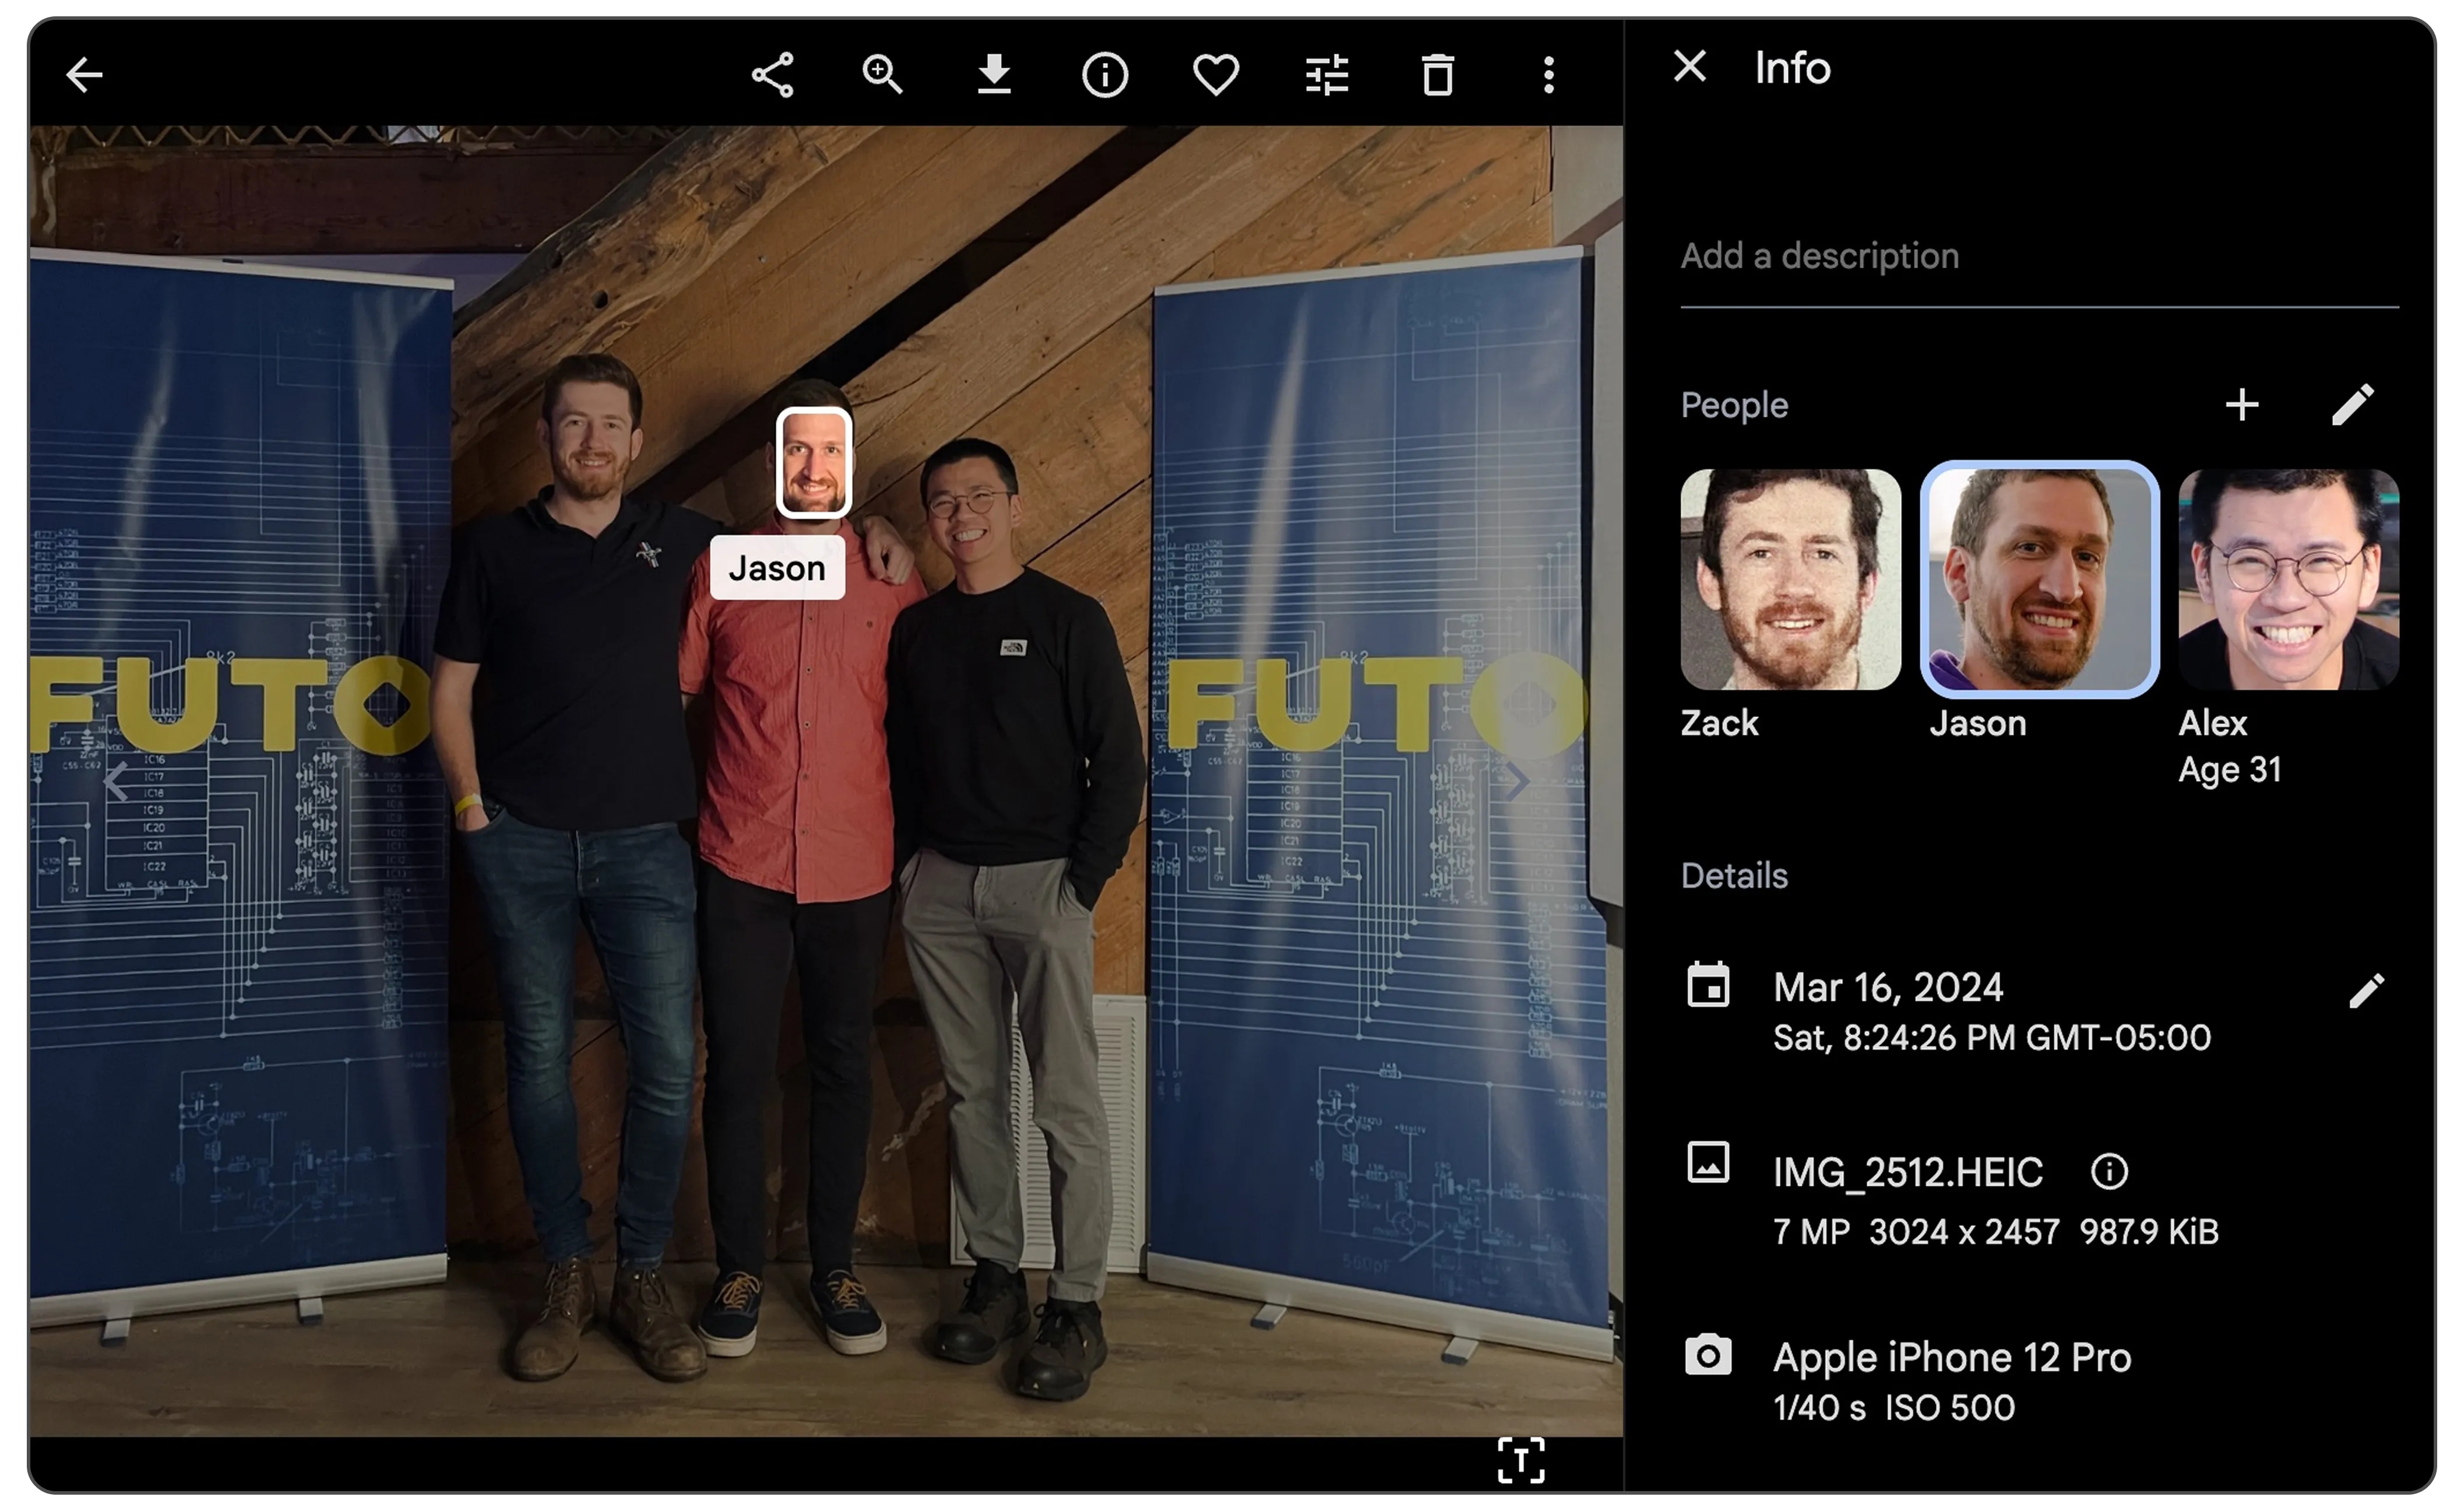Click the zoom magnifier icon

pyautogui.click(x=883, y=75)
